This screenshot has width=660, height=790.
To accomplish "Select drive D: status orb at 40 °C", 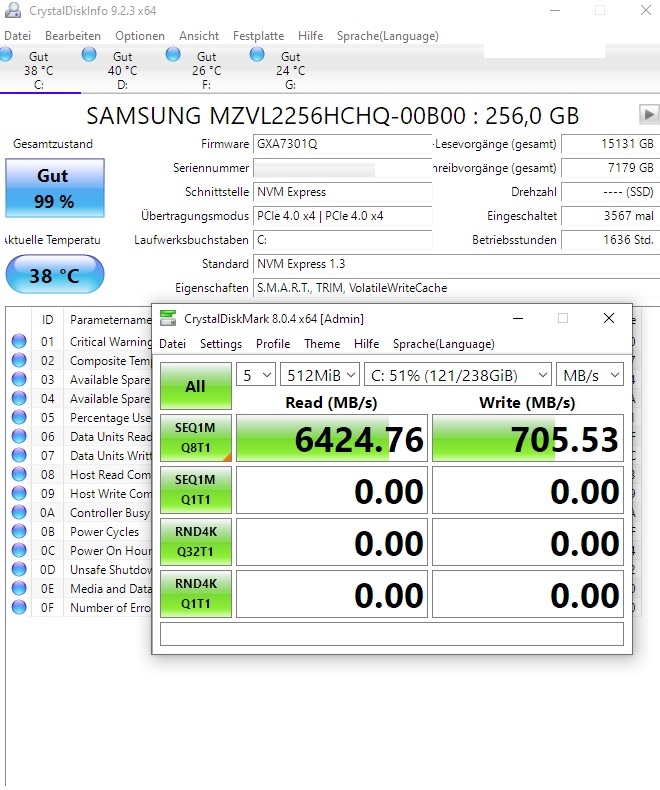I will [x=89, y=54].
